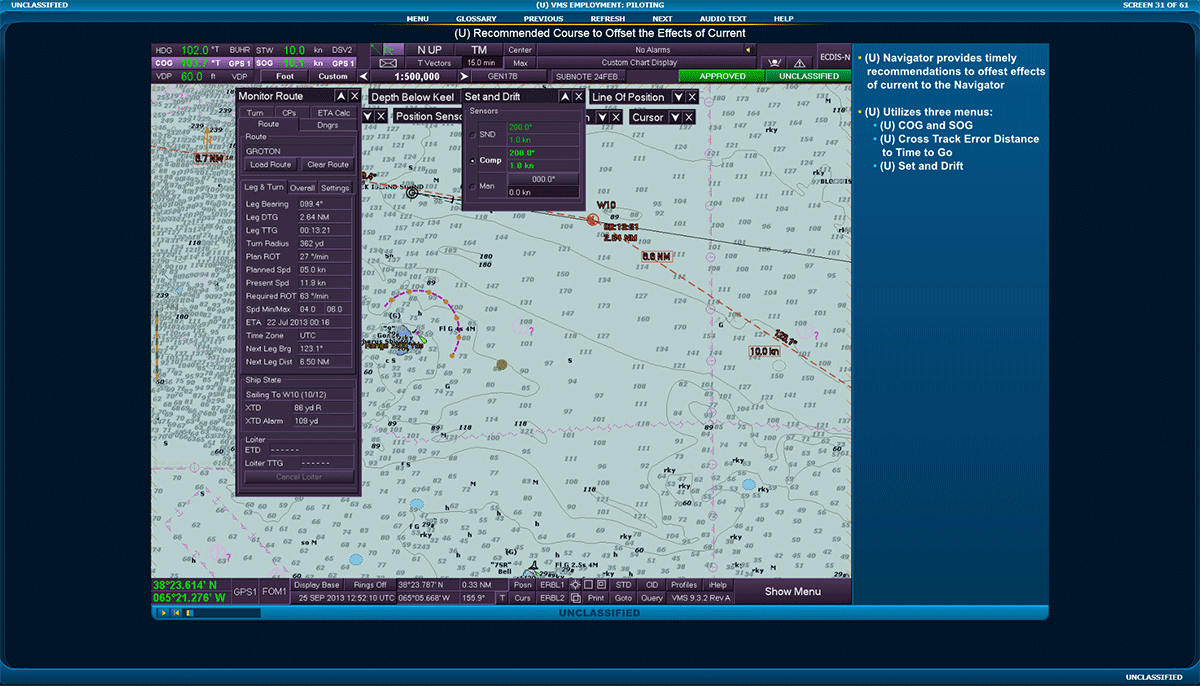The image size is (1200, 686).
Task: Click the Center button
Action: click(520, 49)
